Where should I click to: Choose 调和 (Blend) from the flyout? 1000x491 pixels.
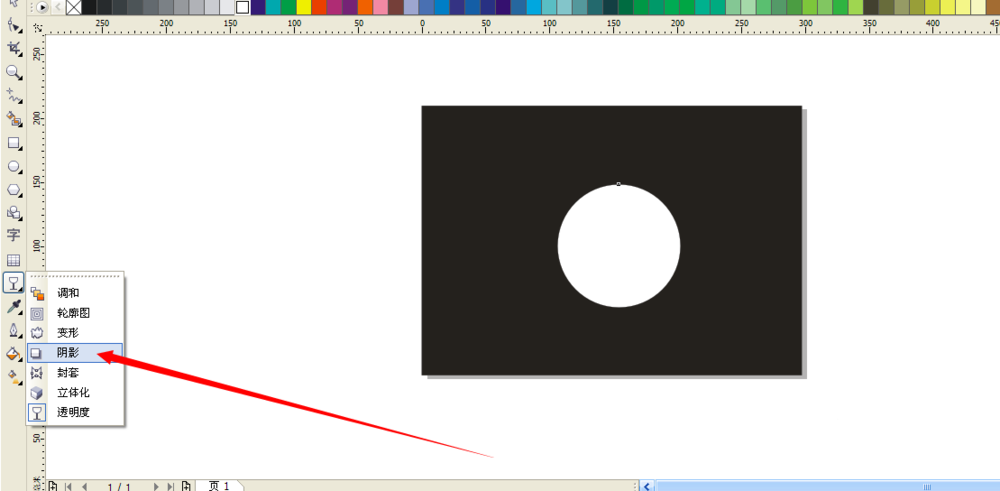click(75, 293)
